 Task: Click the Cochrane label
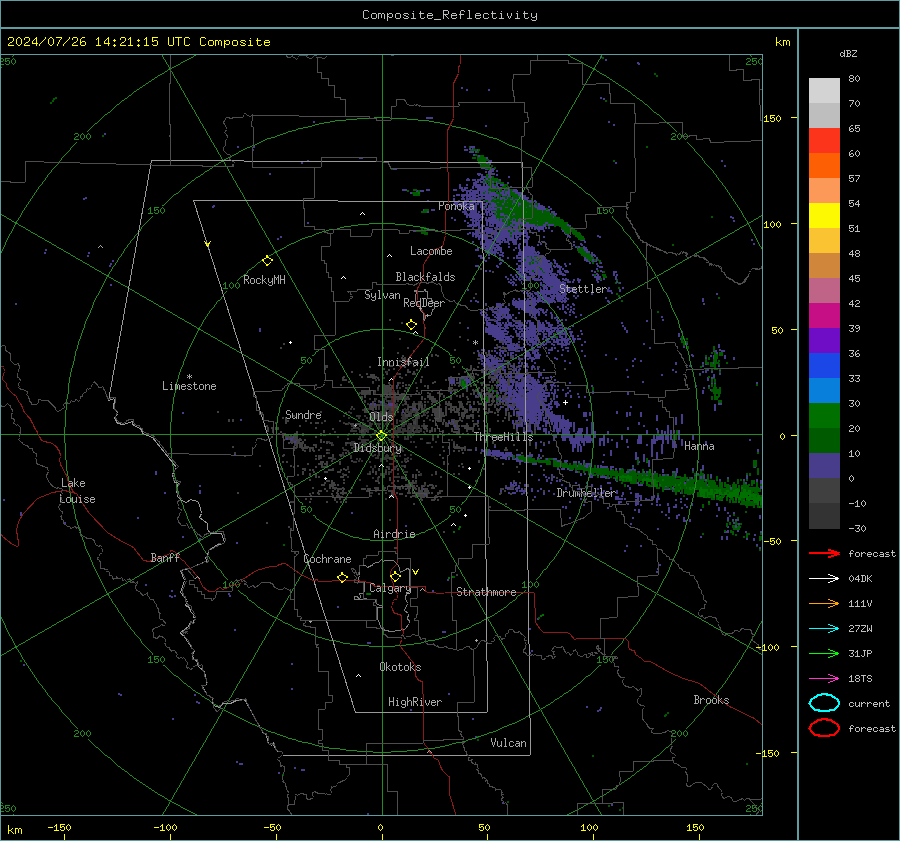pyautogui.click(x=327, y=559)
